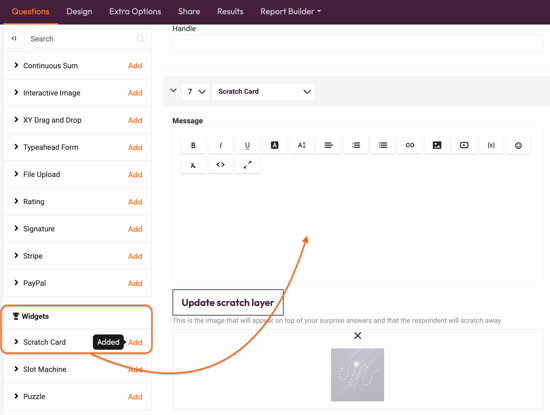
Task: Switch to HTML source code view
Action: click(x=220, y=165)
